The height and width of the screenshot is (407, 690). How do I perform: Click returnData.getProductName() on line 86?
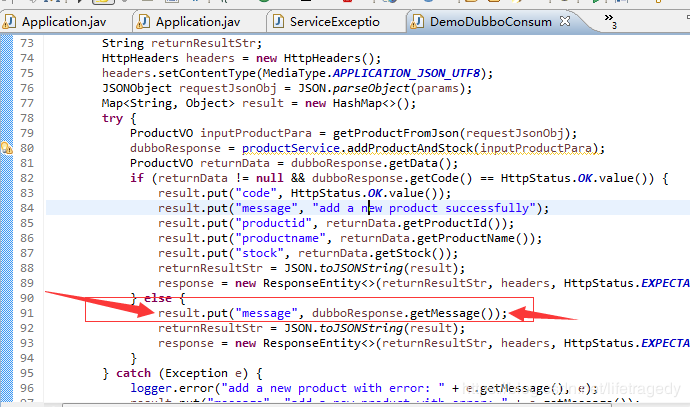(x=437, y=238)
